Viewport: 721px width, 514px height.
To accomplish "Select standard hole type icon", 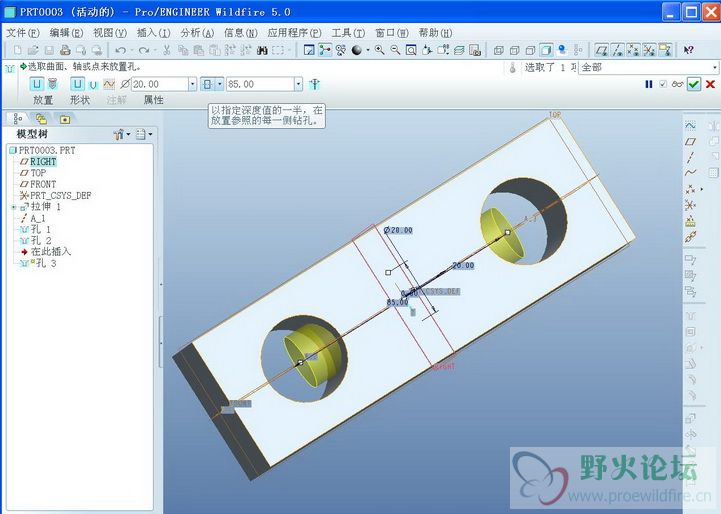I will (52, 84).
